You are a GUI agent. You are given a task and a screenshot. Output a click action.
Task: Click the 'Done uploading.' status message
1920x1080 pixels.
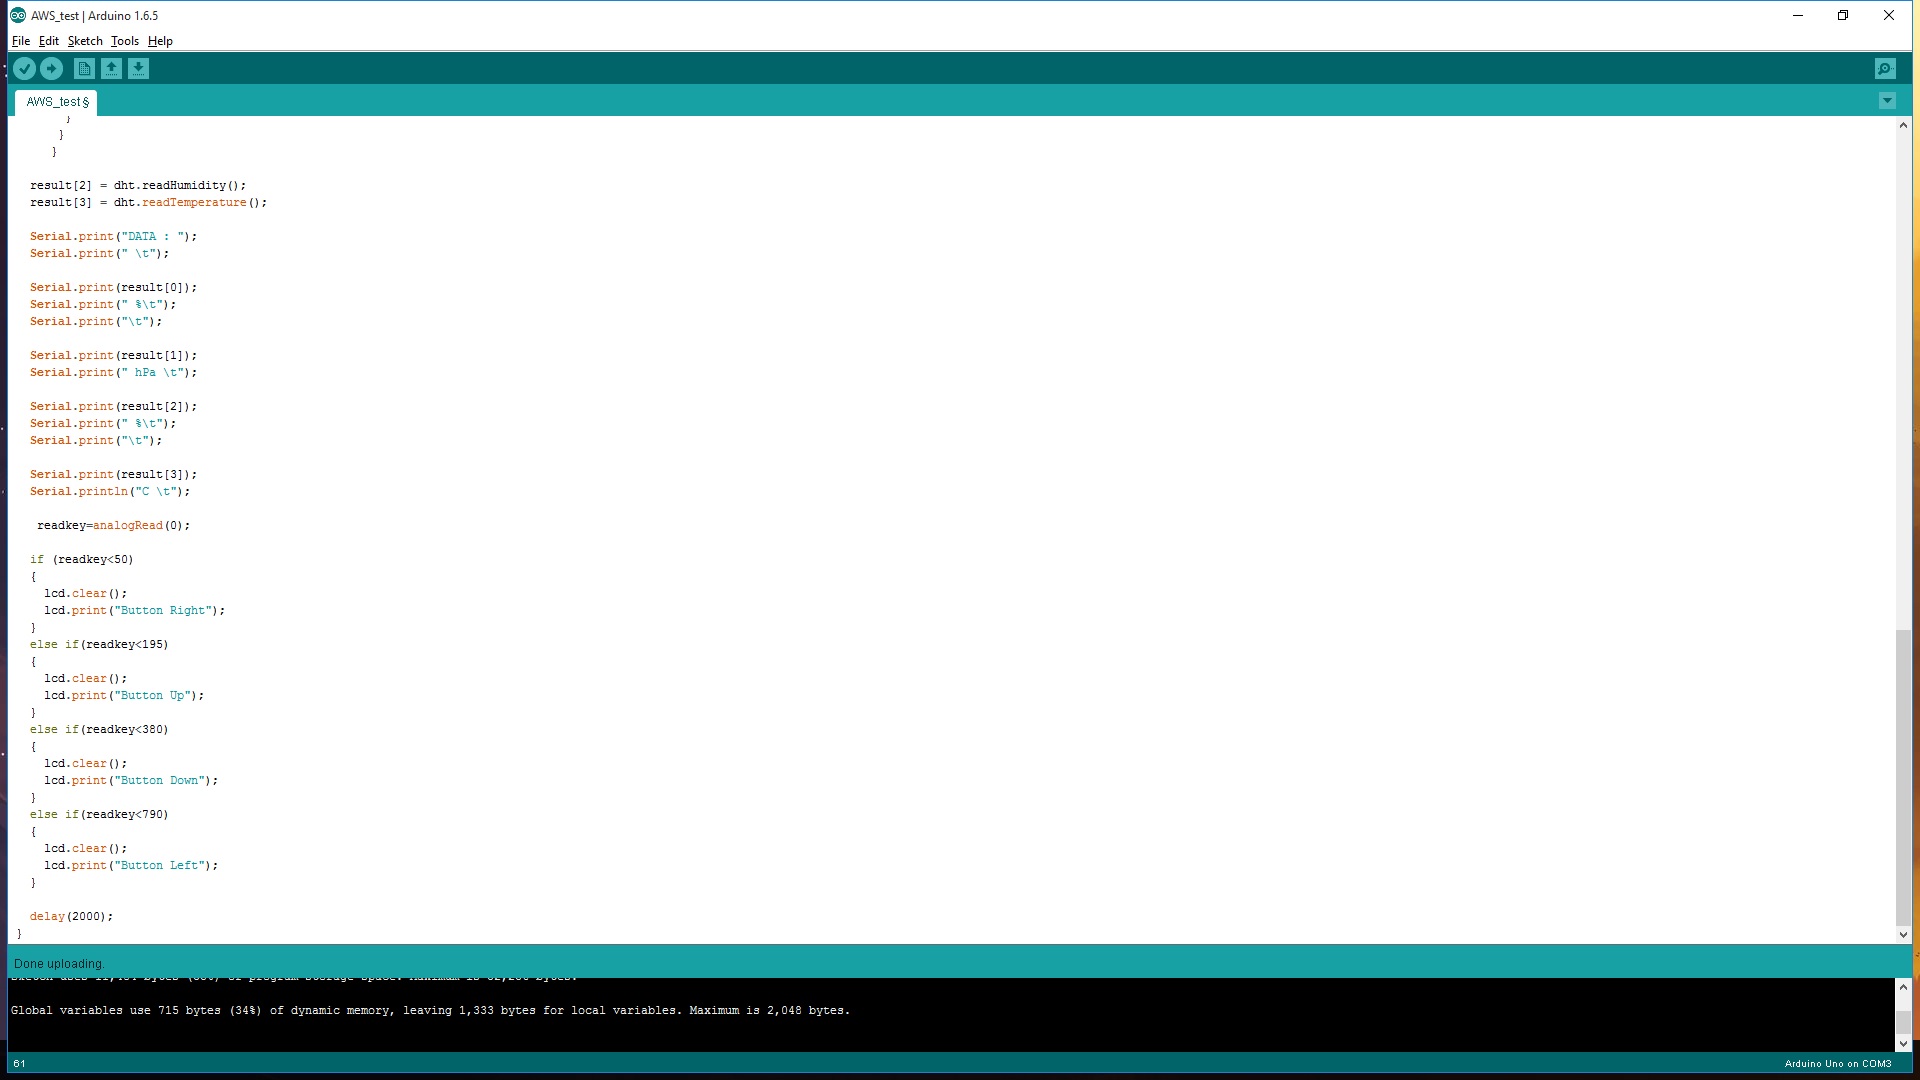[59, 964]
